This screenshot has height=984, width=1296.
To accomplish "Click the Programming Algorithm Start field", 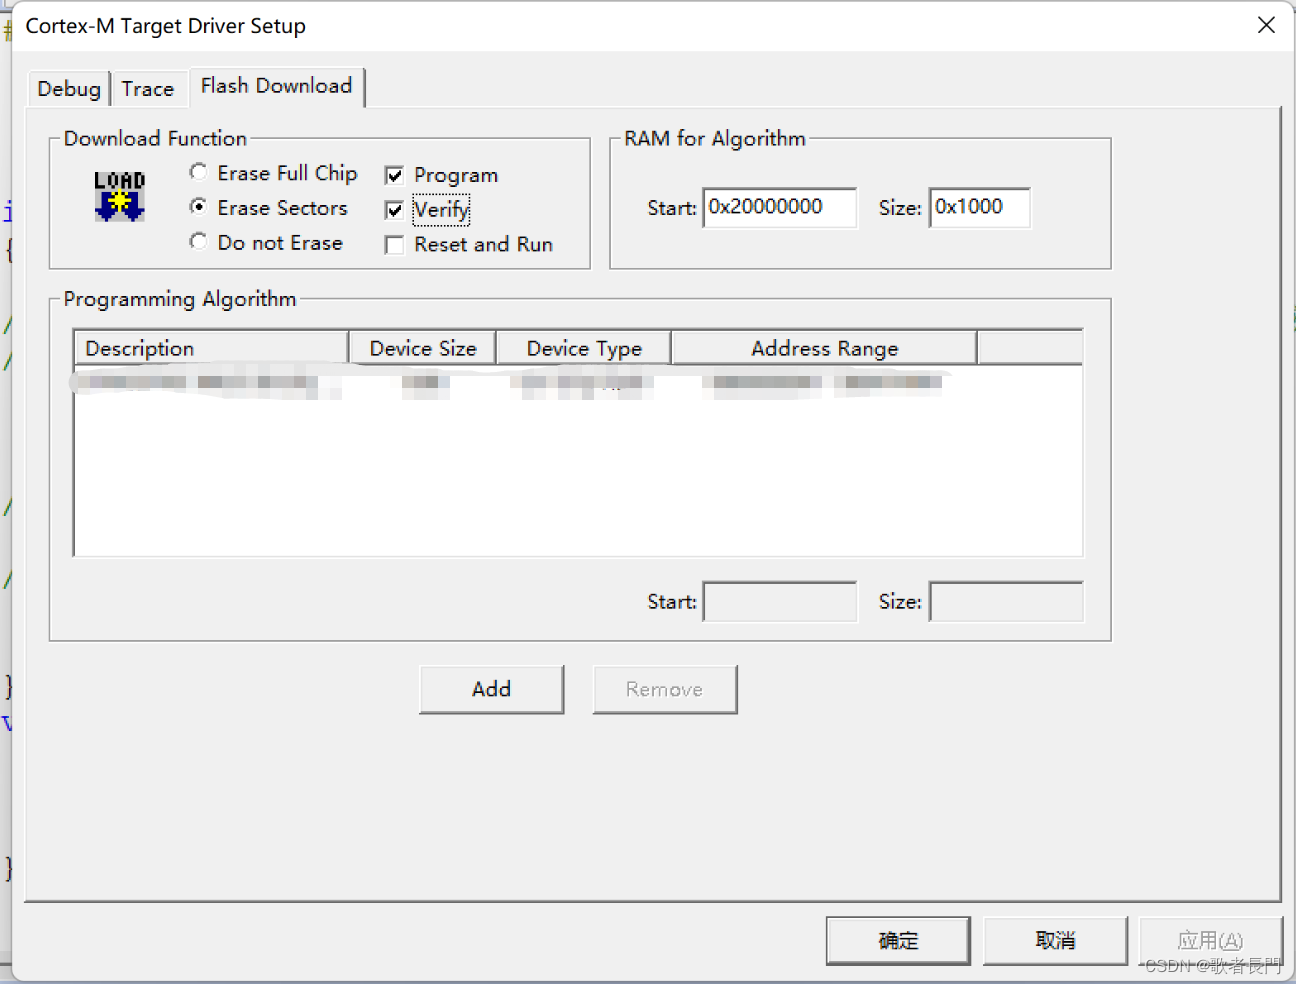I will [780, 601].
